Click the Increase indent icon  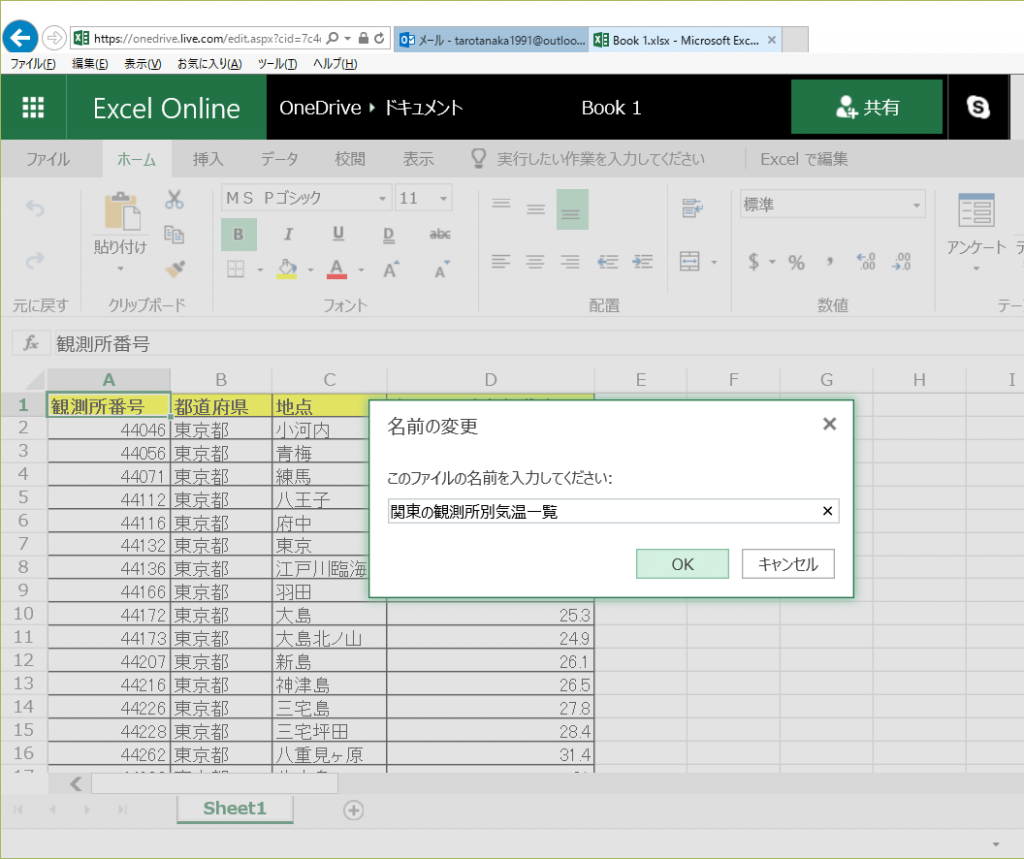642,262
